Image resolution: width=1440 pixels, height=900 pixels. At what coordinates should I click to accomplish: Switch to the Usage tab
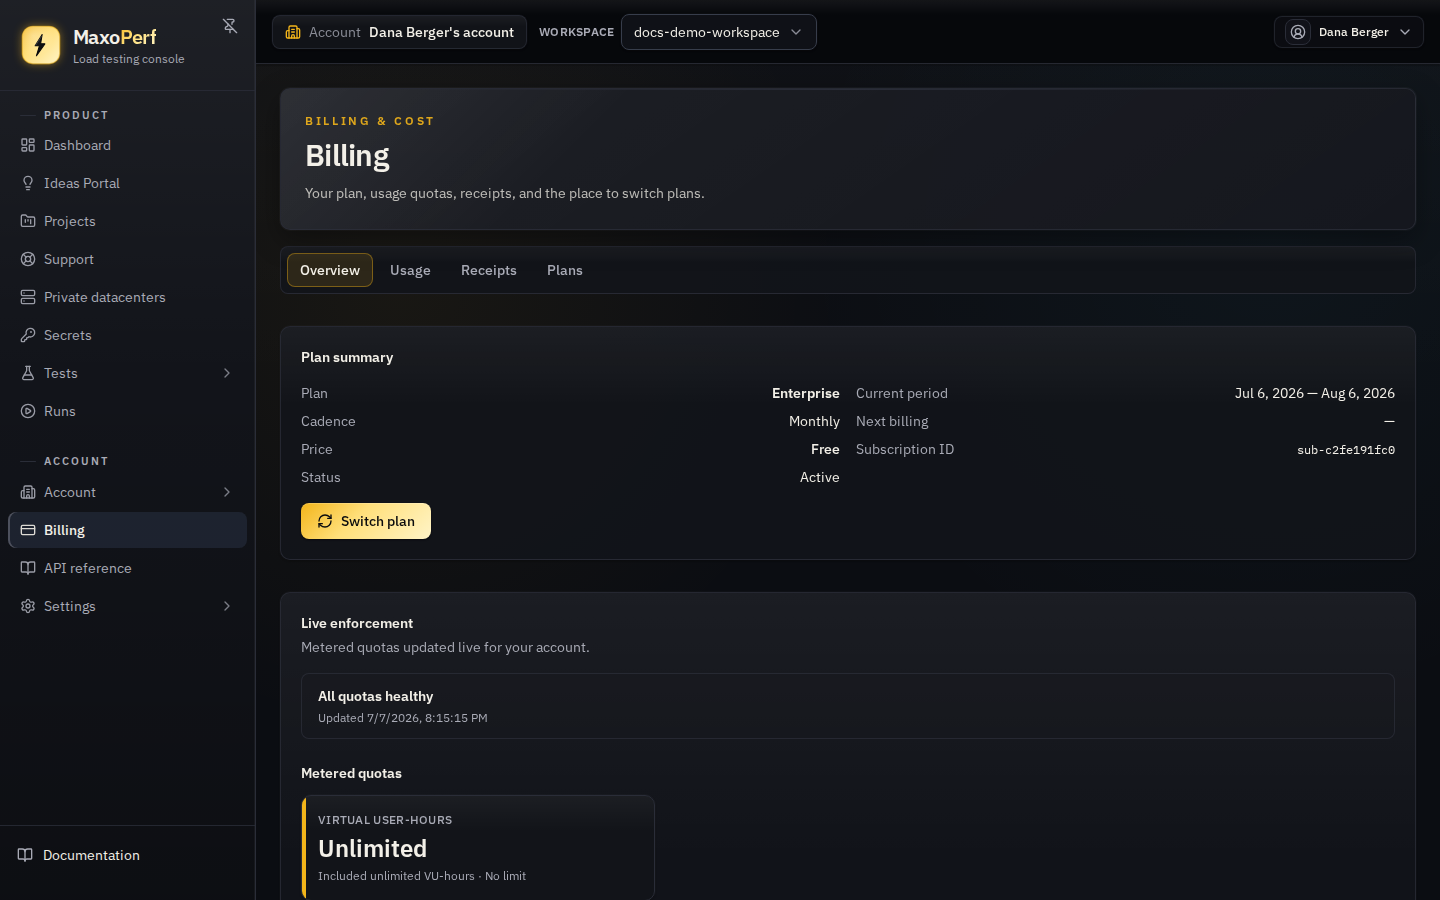click(410, 270)
